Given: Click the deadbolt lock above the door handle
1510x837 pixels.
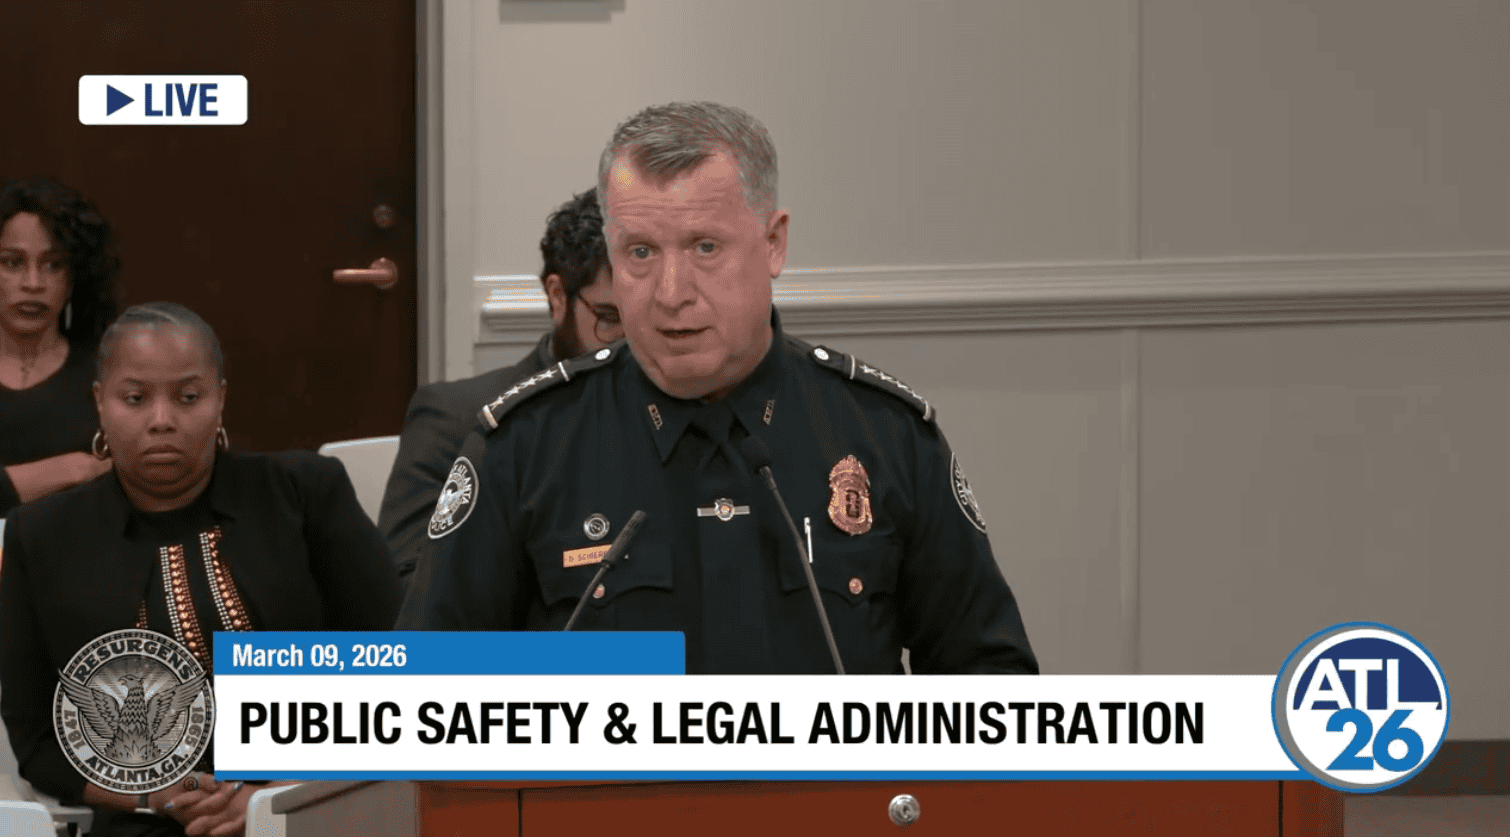Looking at the screenshot, I should 383,215.
